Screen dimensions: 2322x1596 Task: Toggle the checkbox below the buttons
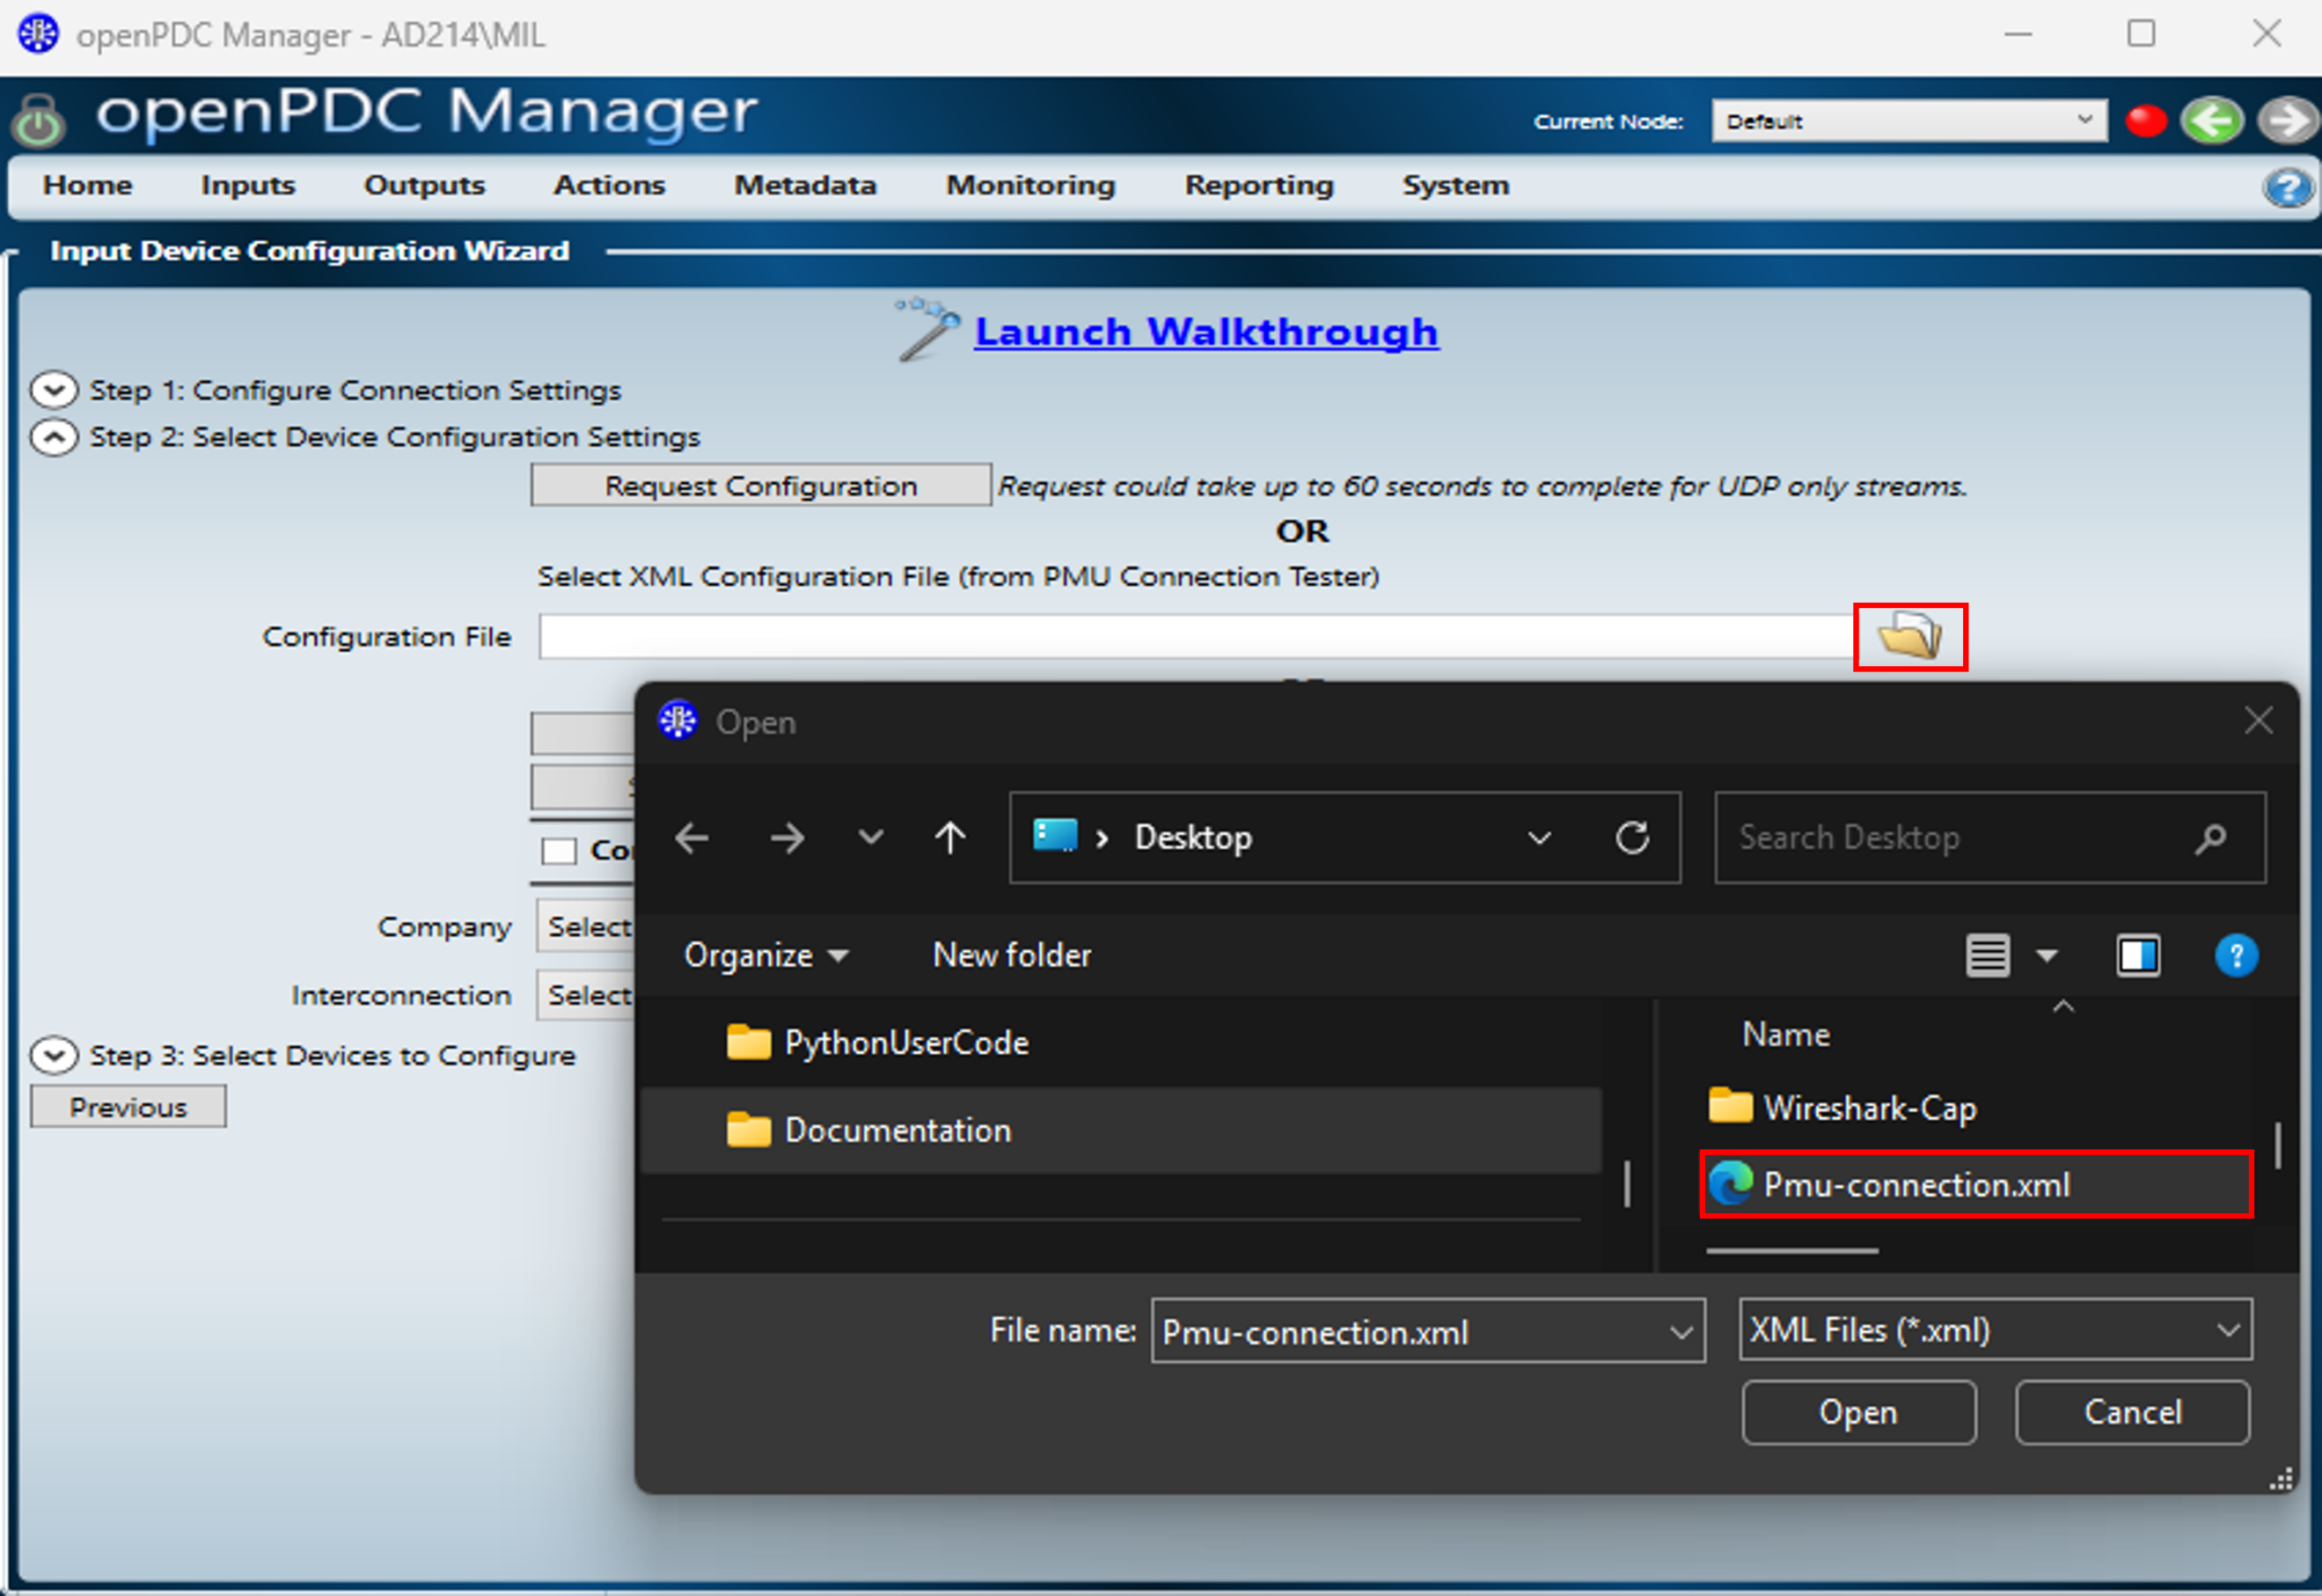coord(559,851)
